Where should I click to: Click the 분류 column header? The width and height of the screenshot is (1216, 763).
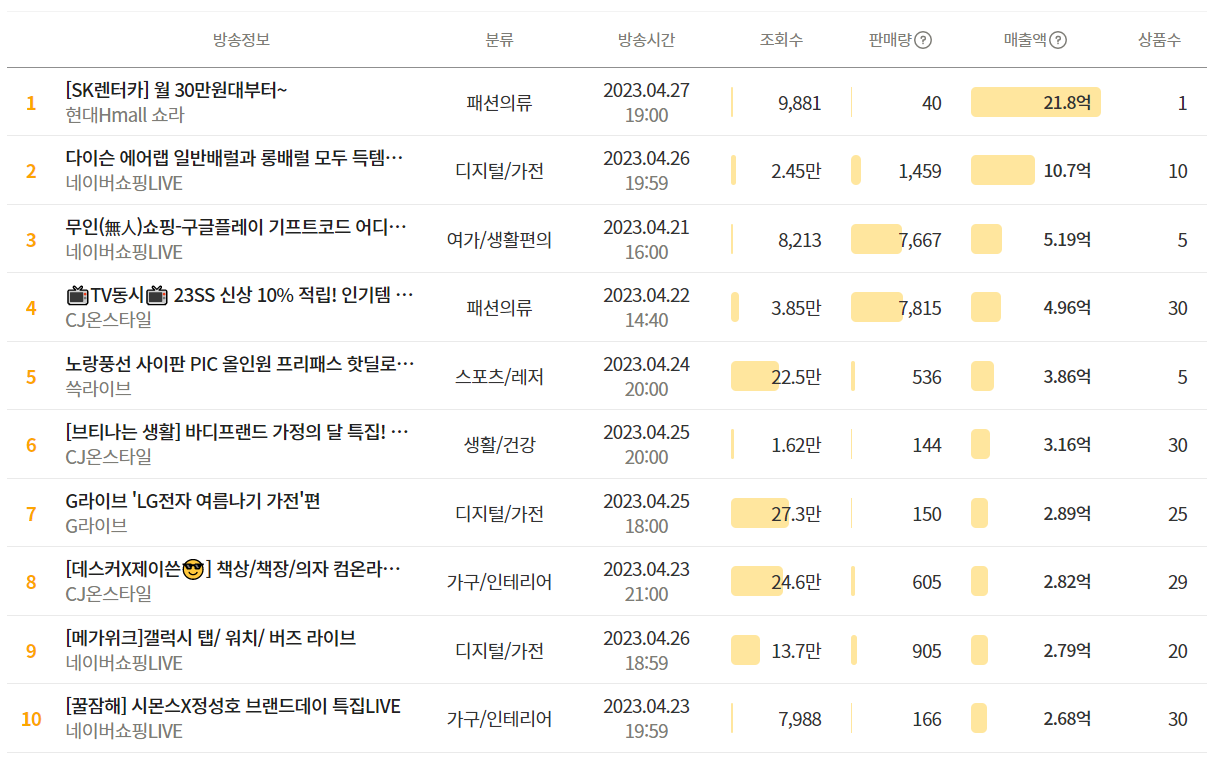coord(499,40)
